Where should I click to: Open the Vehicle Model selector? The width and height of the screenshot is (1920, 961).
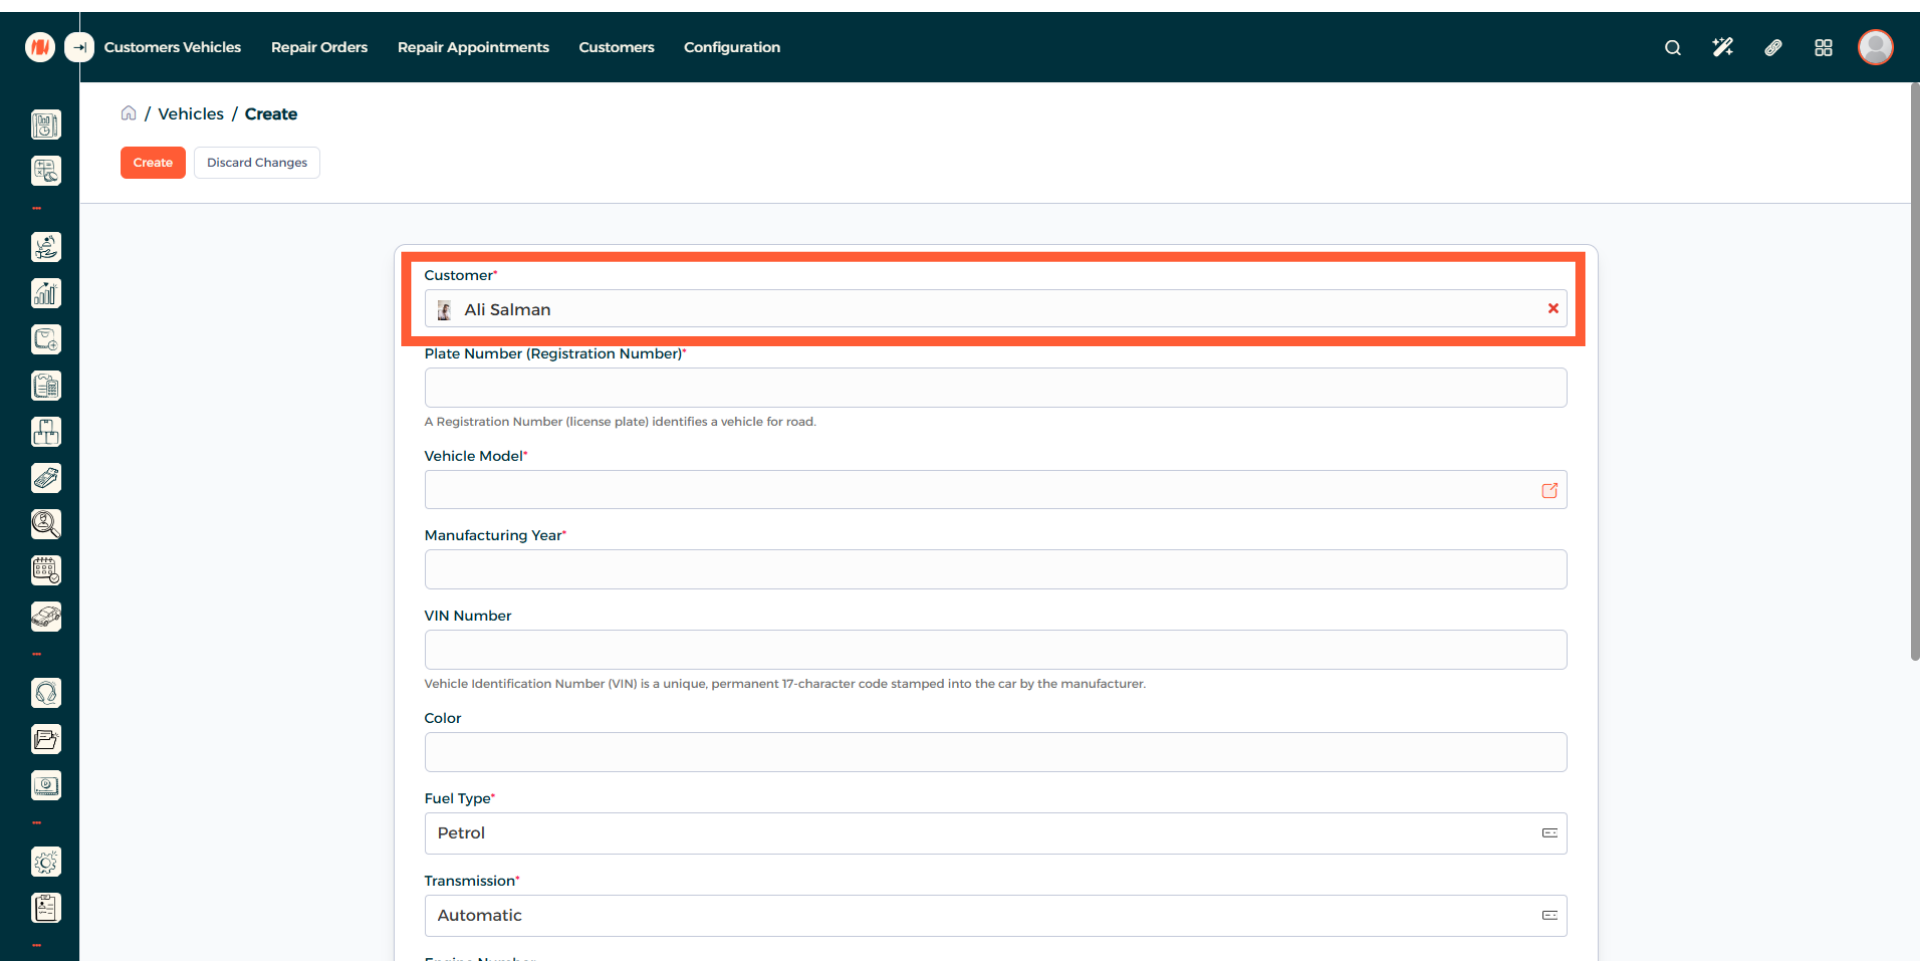coord(995,490)
